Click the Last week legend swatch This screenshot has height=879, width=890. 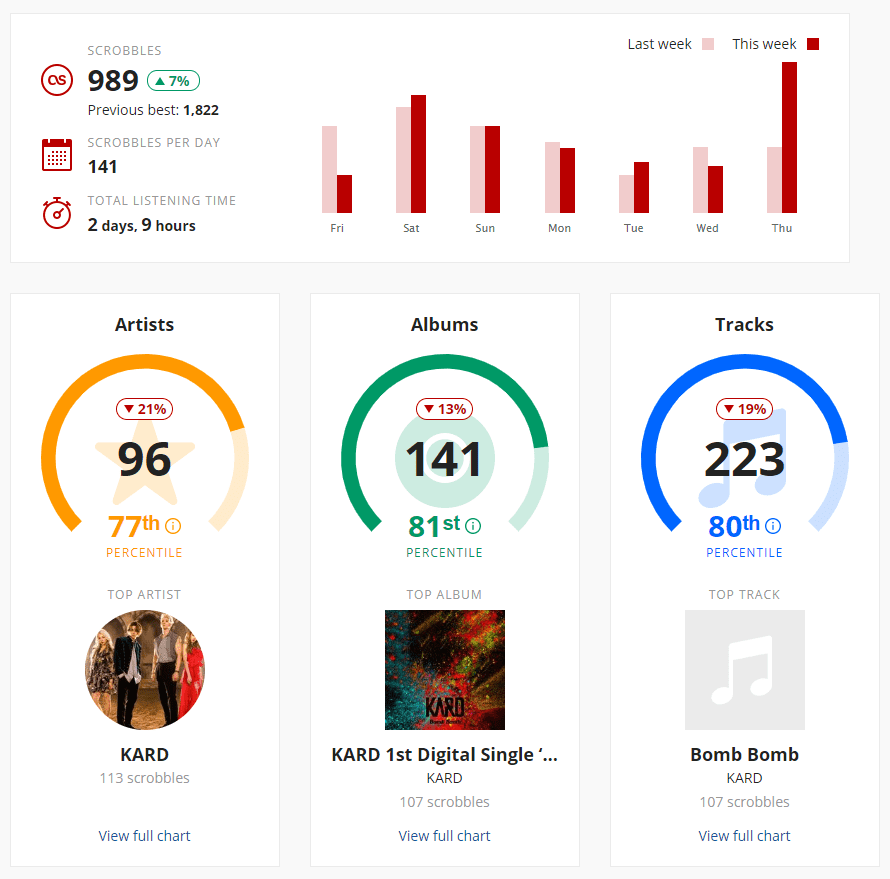[708, 44]
